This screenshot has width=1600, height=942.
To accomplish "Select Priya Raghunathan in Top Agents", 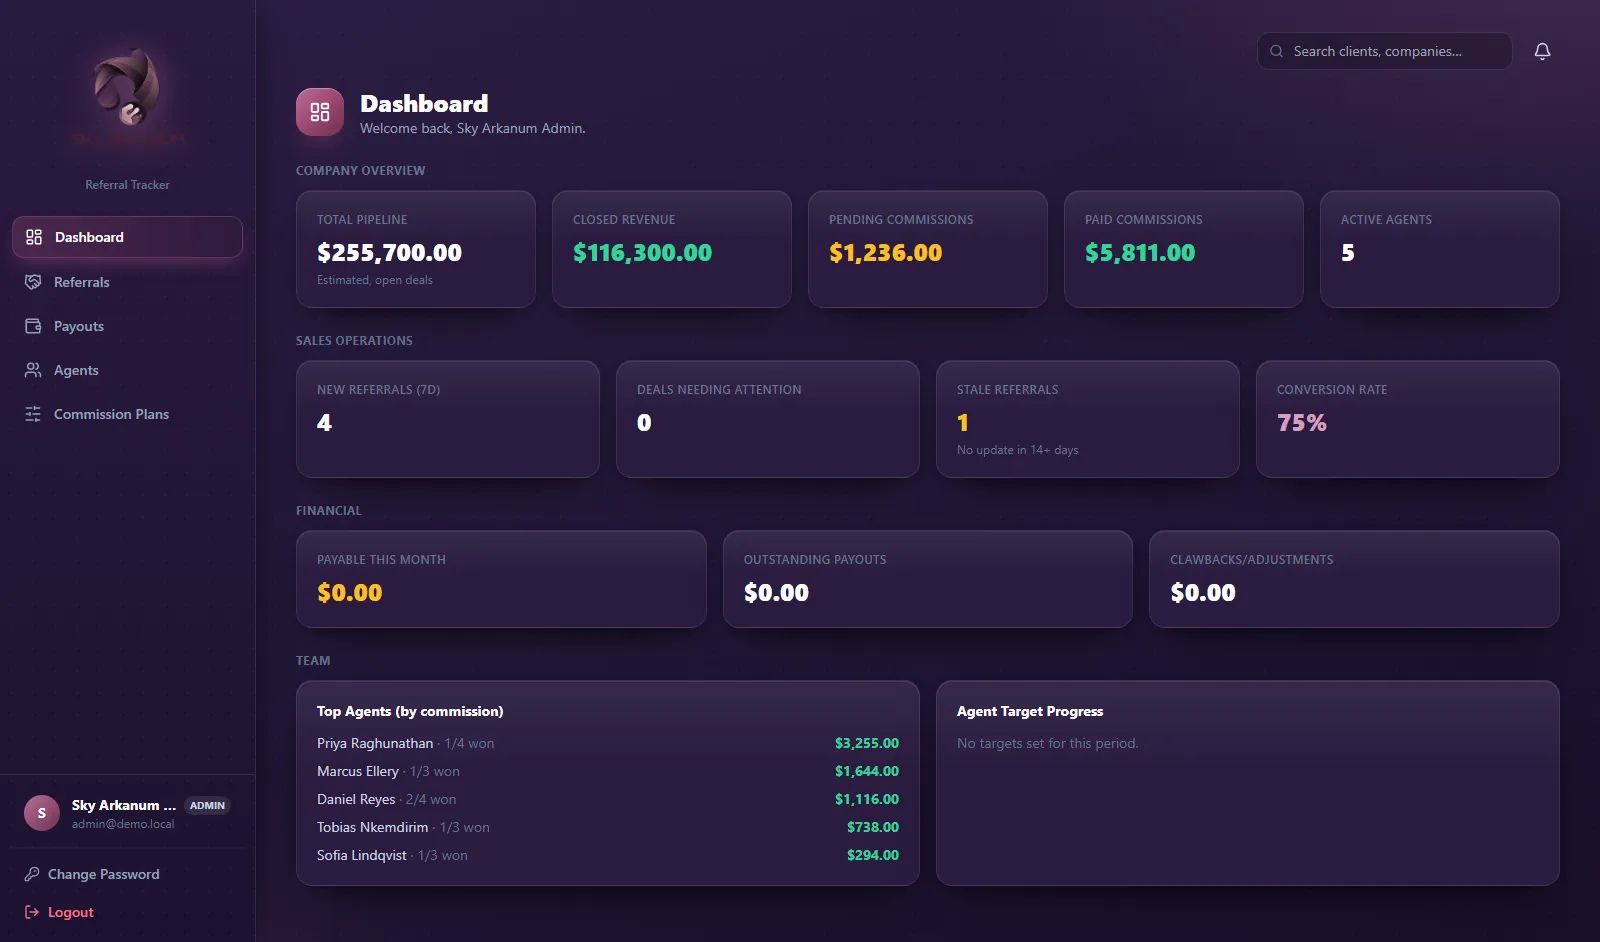I will [375, 743].
